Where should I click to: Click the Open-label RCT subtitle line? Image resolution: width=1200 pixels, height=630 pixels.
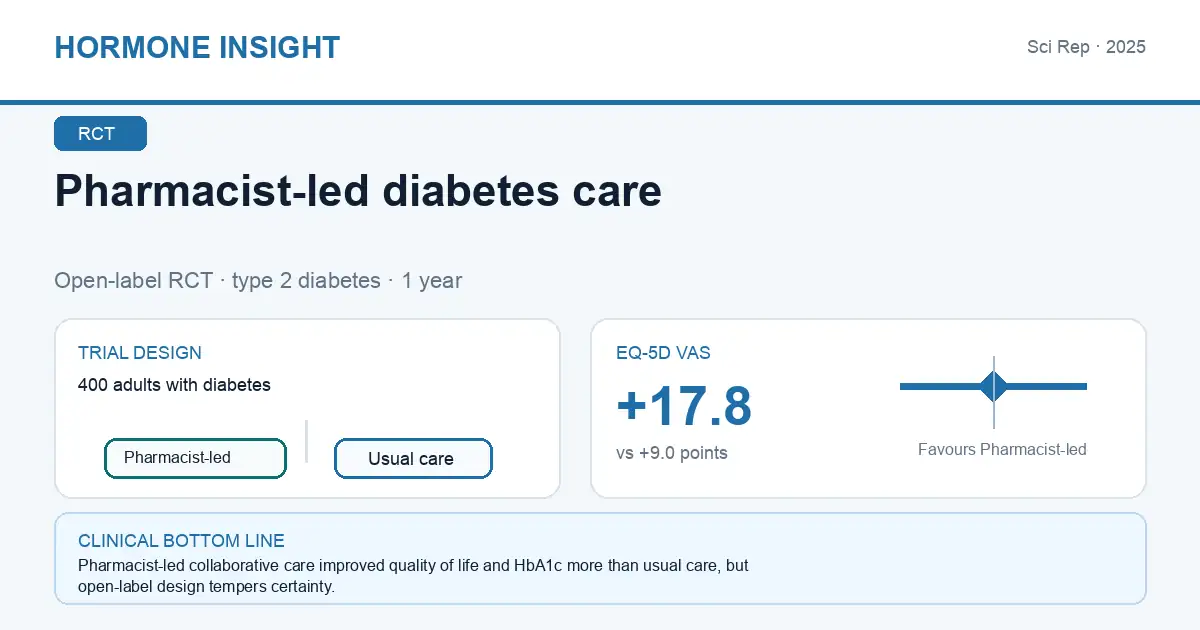[258, 280]
